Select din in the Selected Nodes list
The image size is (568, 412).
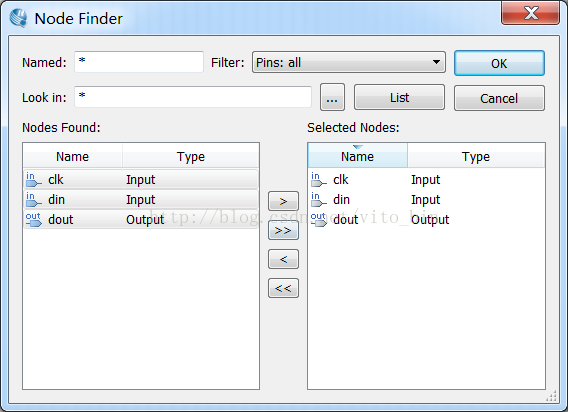coord(426,199)
